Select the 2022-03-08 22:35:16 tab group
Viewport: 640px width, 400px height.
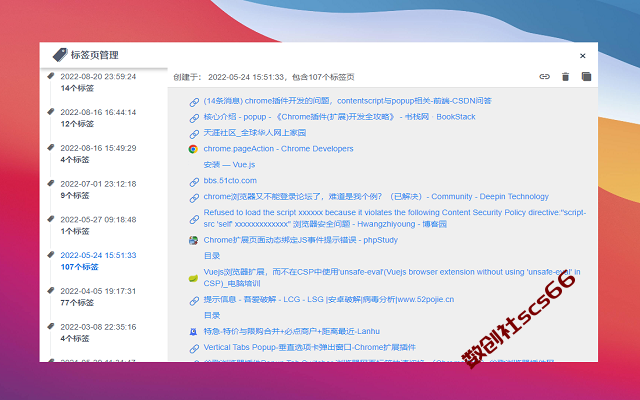point(98,327)
